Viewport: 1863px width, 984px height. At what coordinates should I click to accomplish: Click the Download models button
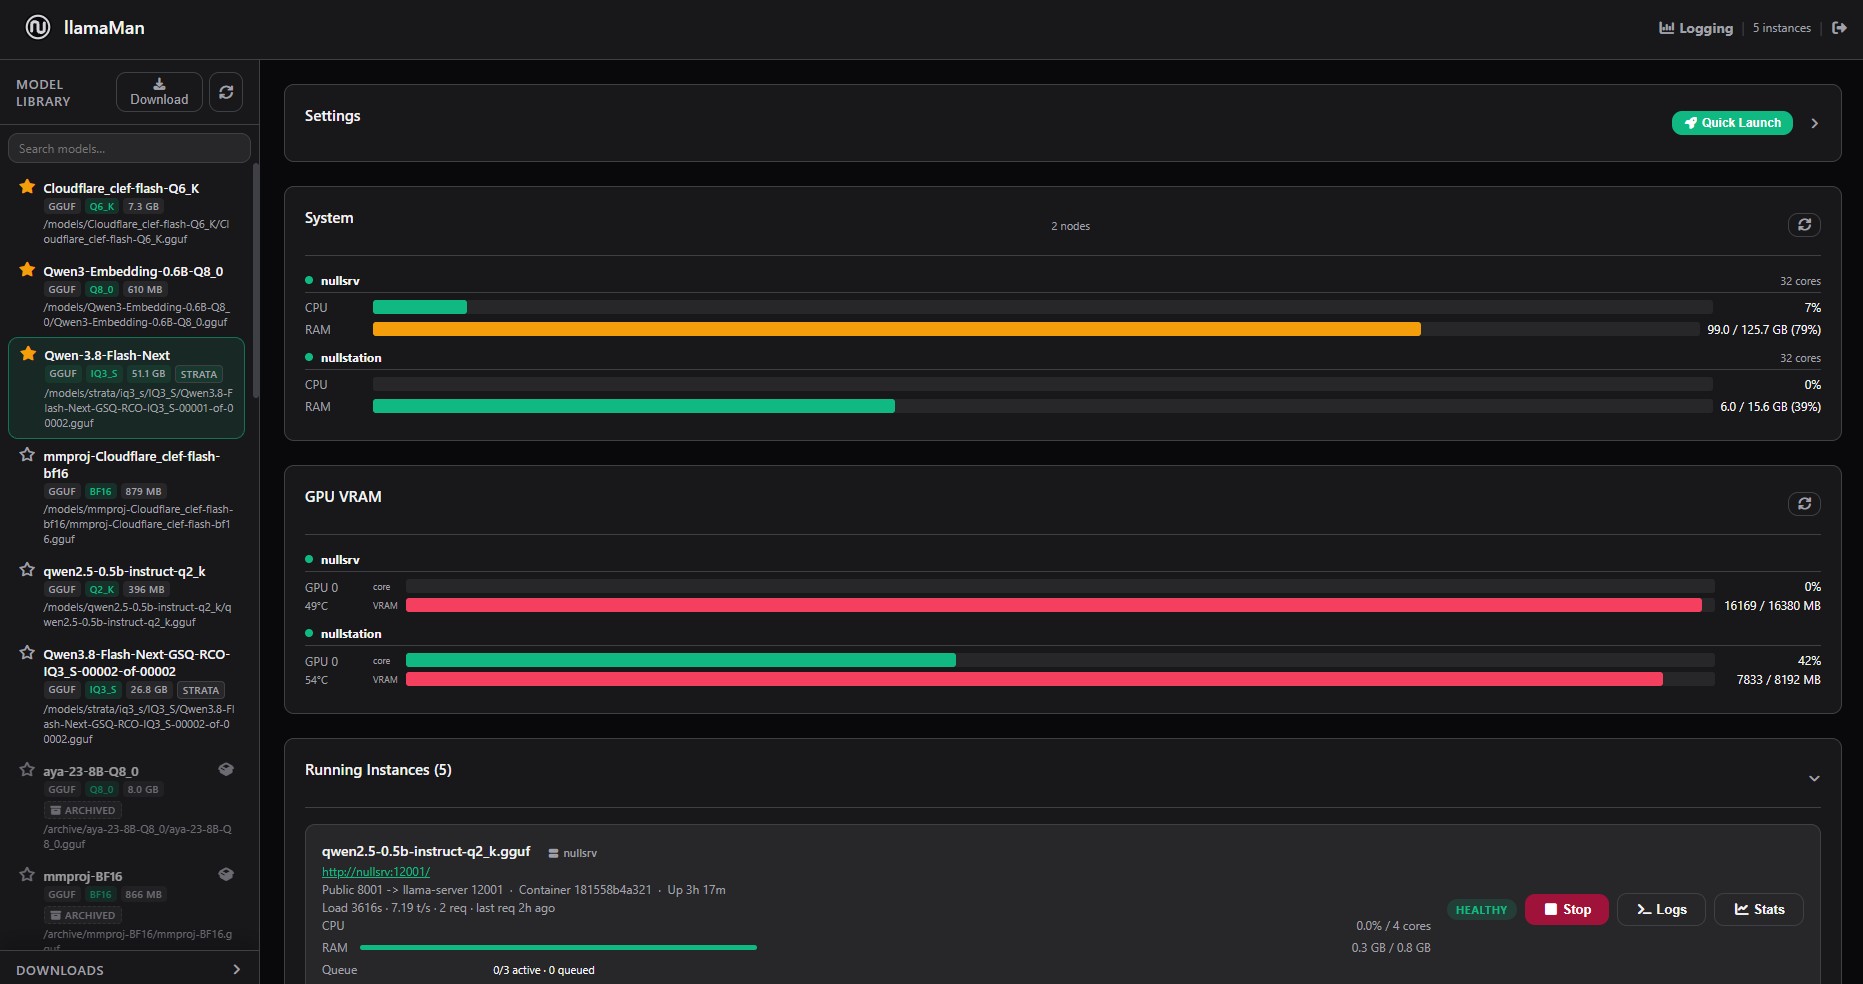[159, 92]
